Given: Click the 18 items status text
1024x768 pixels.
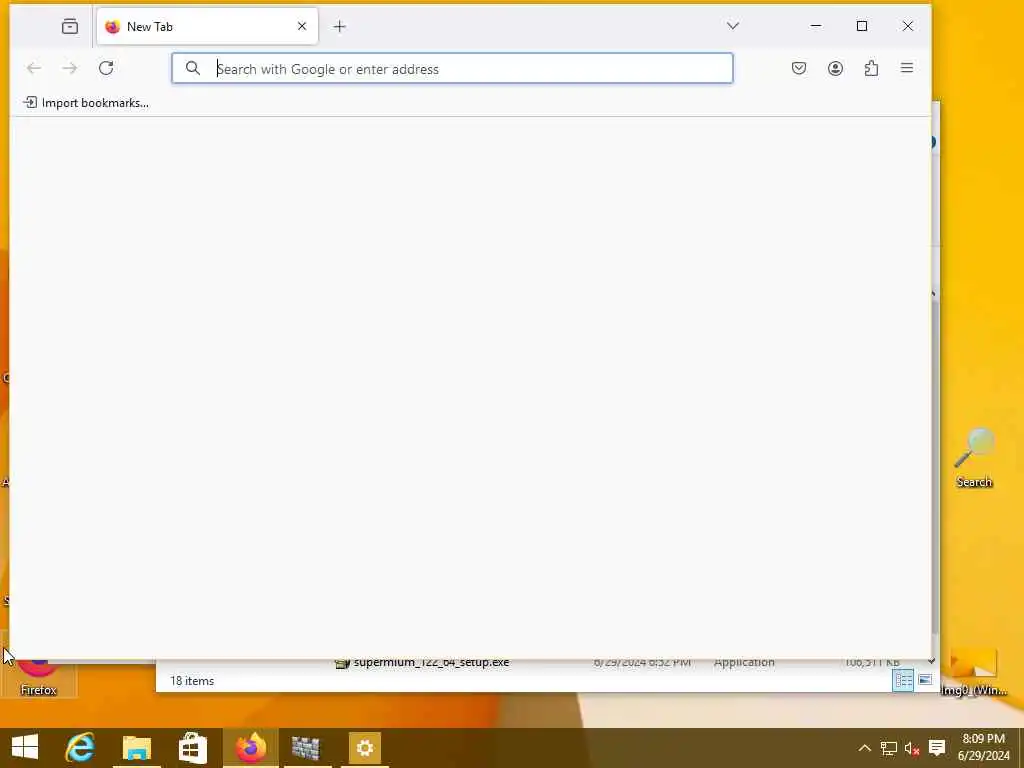Looking at the screenshot, I should 192,680.
